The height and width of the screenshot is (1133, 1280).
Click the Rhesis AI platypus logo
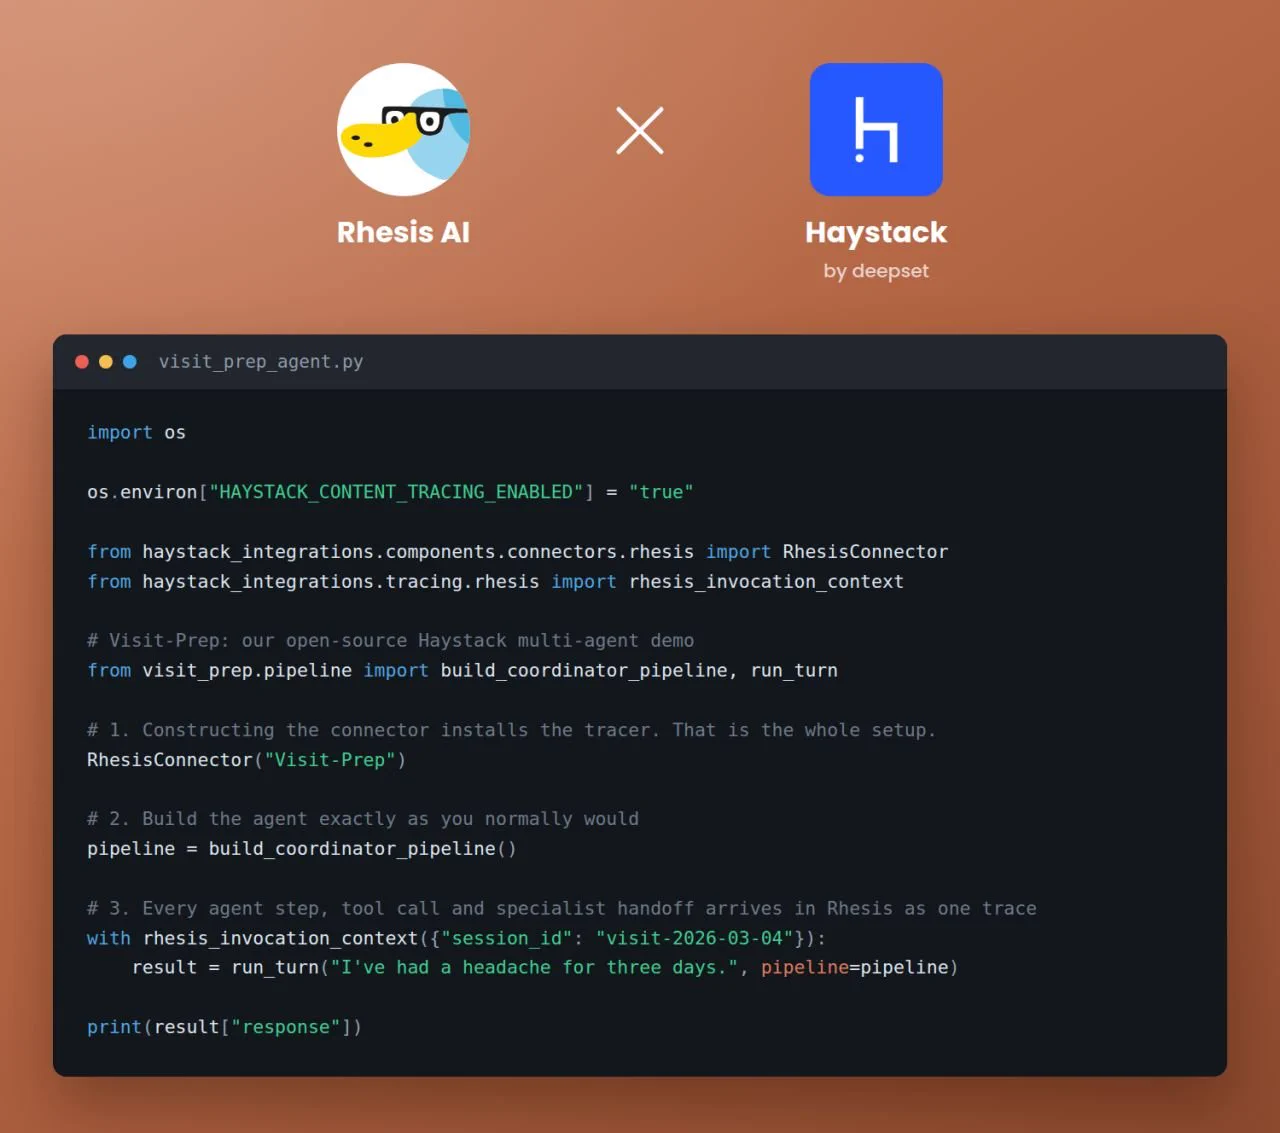pos(403,129)
